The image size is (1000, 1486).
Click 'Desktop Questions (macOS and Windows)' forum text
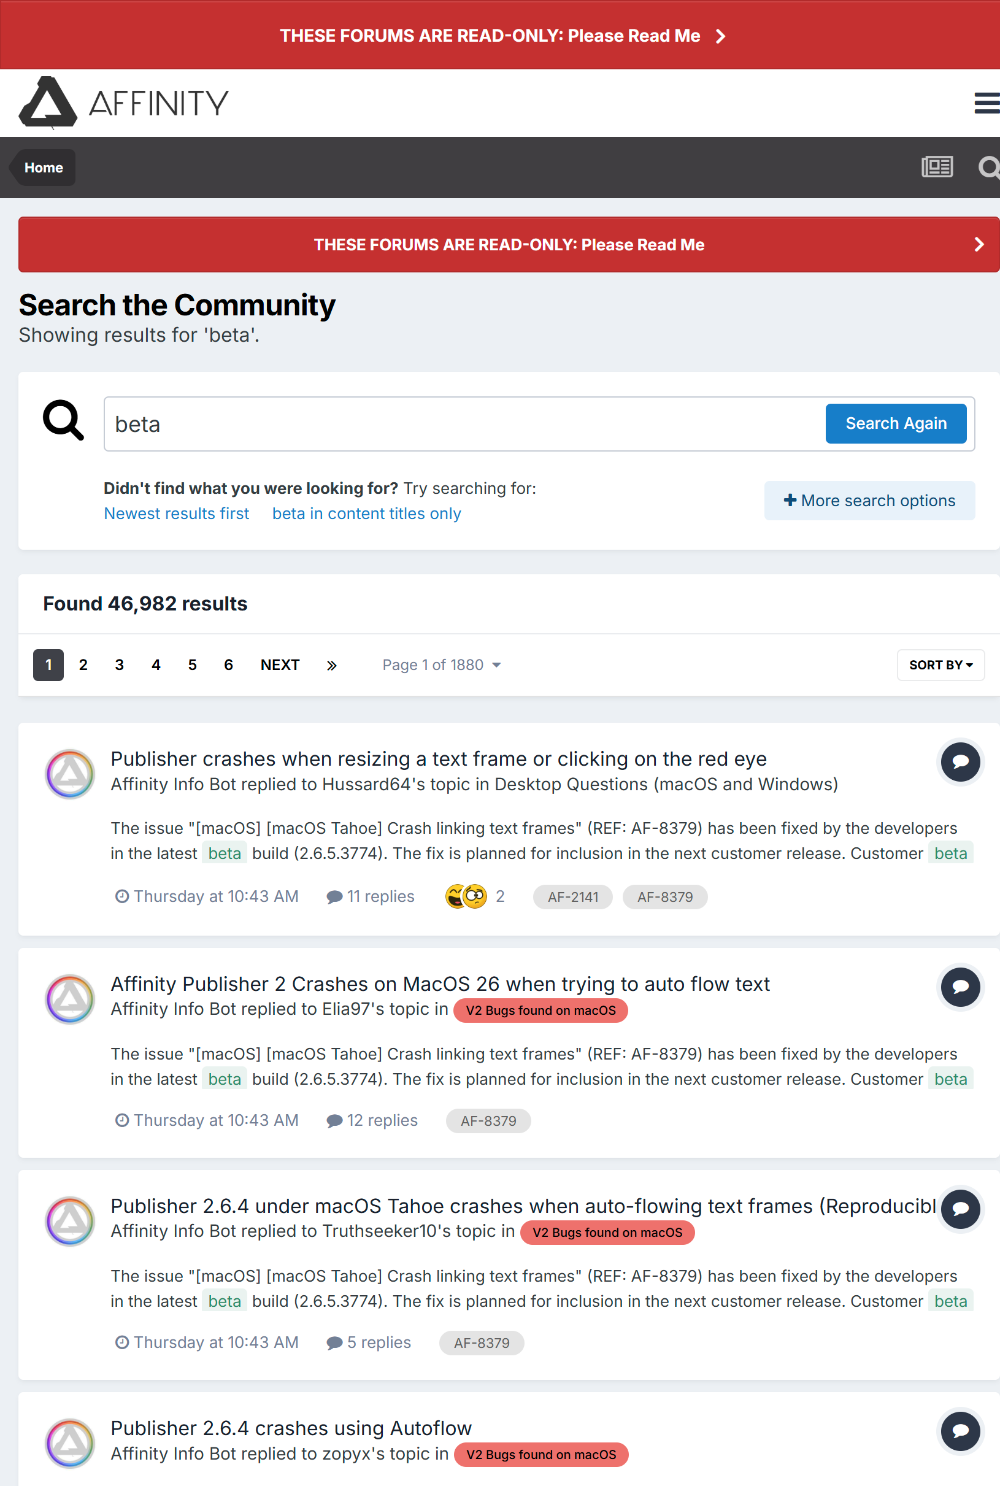click(x=666, y=784)
